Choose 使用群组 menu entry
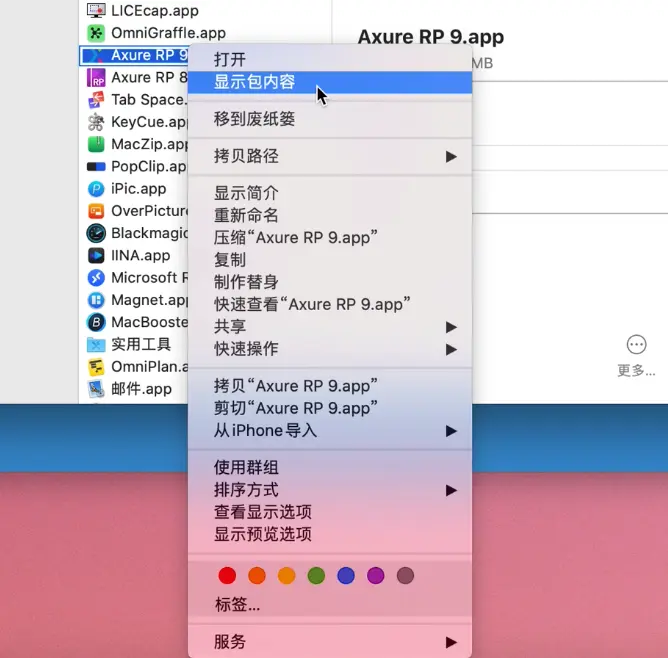This screenshot has width=668, height=658. (x=330, y=468)
